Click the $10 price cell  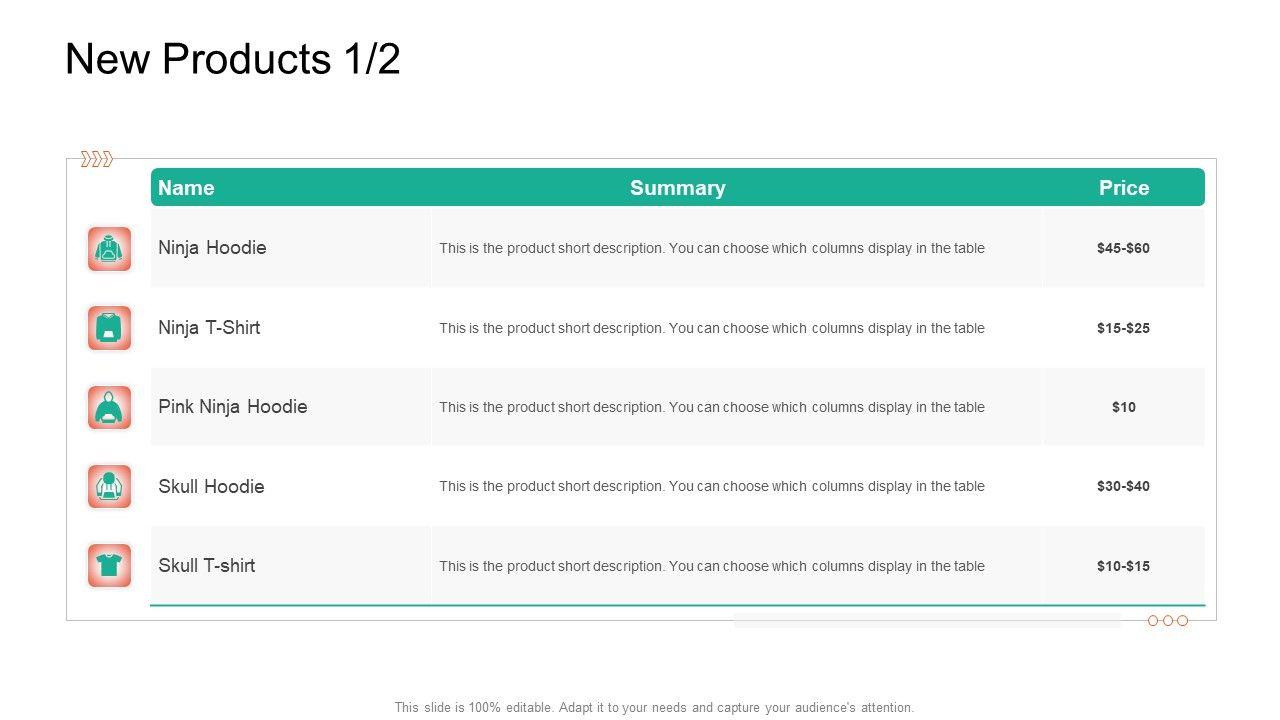(x=1123, y=407)
